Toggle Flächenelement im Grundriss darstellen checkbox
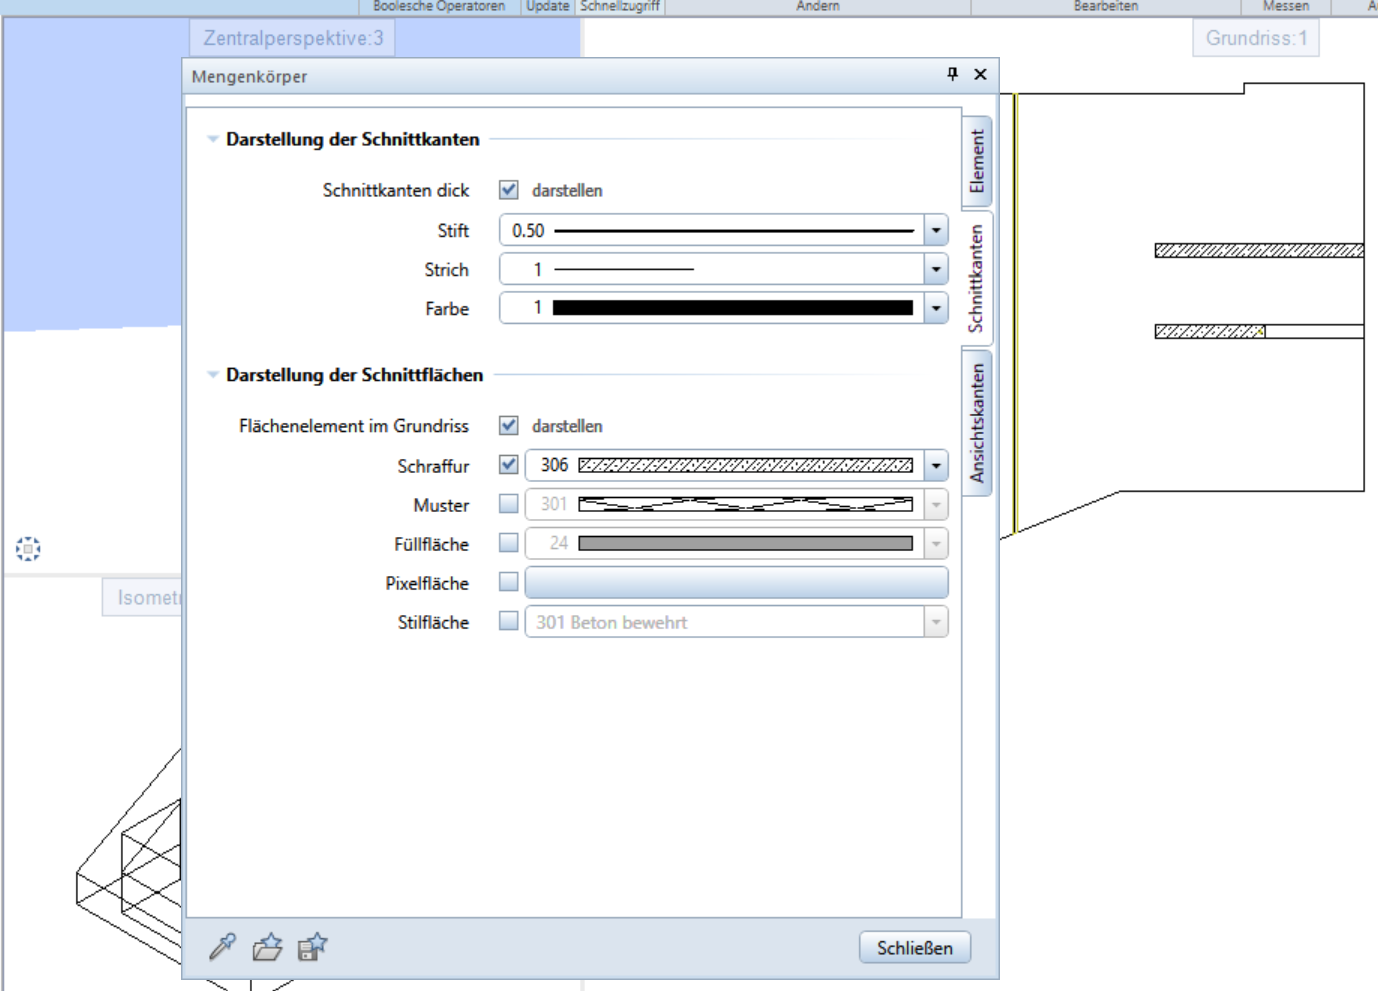This screenshot has height=991, width=1378. [509, 426]
